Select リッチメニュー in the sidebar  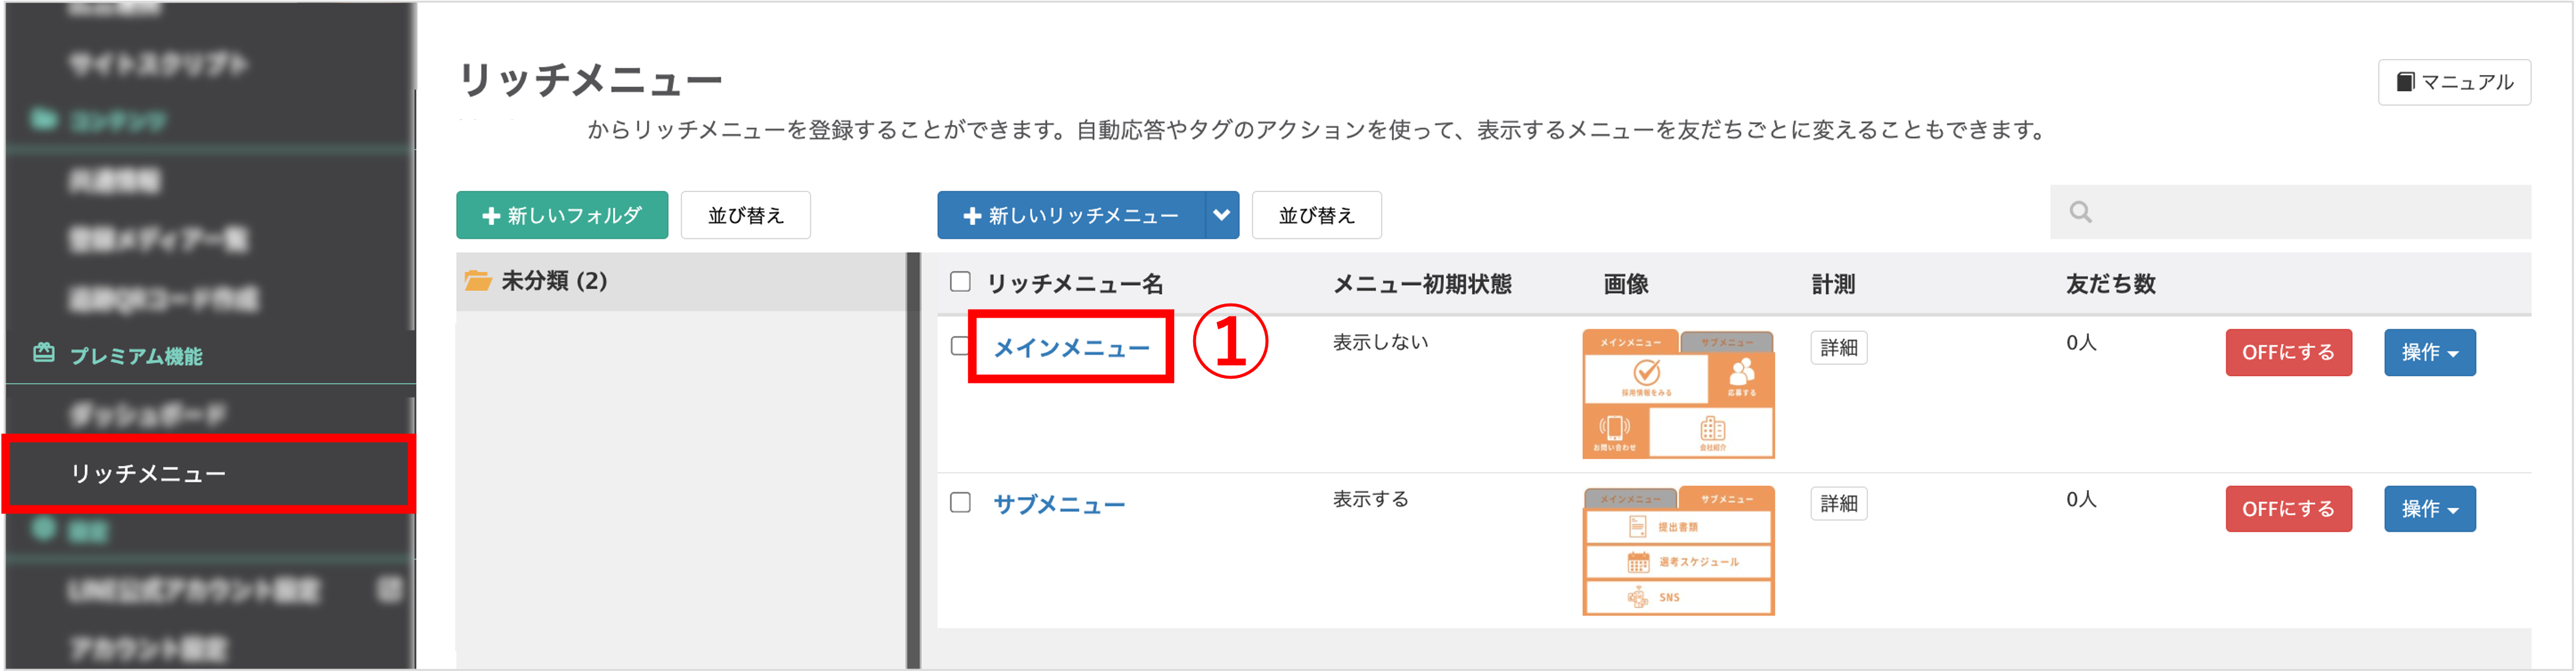pos(148,474)
